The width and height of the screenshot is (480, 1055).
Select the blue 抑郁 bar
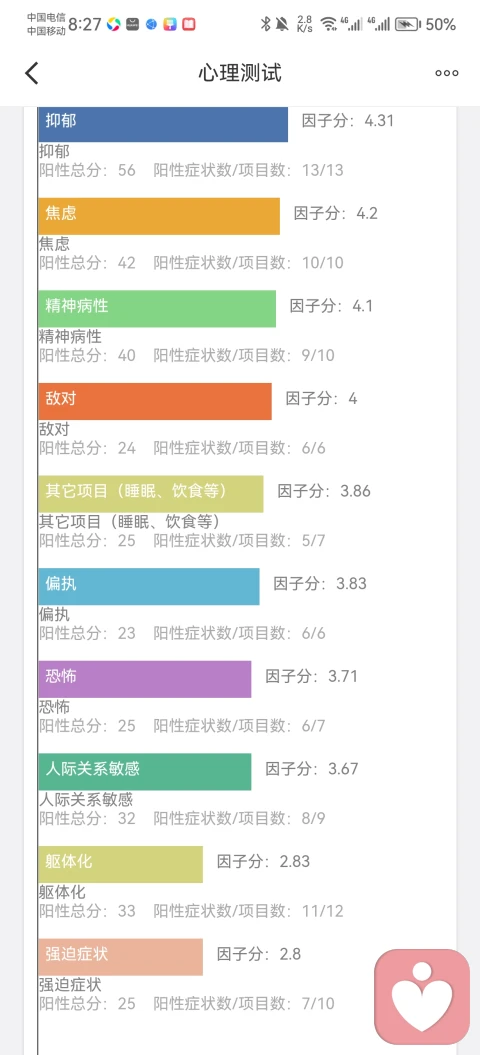point(163,124)
